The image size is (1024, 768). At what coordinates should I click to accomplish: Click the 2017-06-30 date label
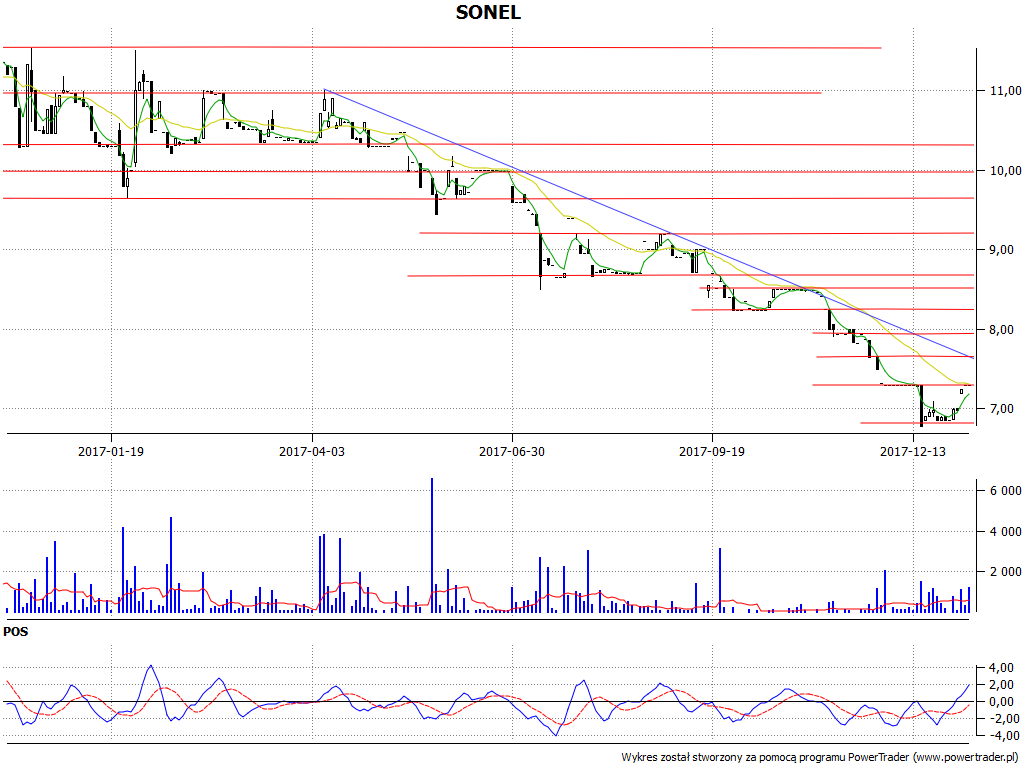(x=512, y=451)
